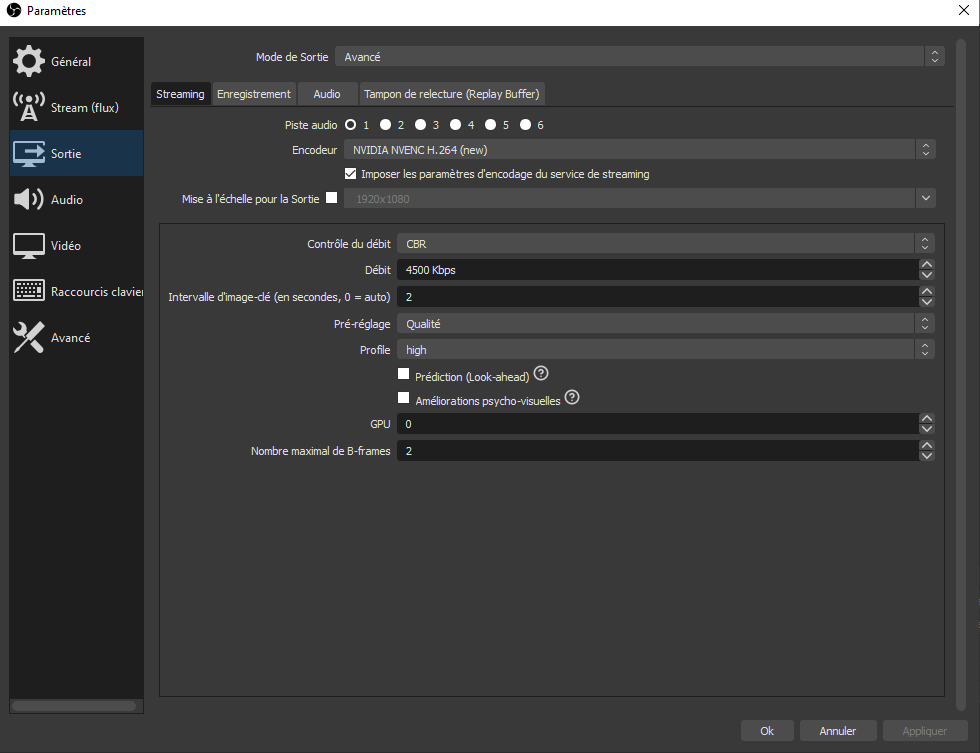This screenshot has height=753, width=980.
Task: Click the OBS logo in title bar
Action: 14,10
